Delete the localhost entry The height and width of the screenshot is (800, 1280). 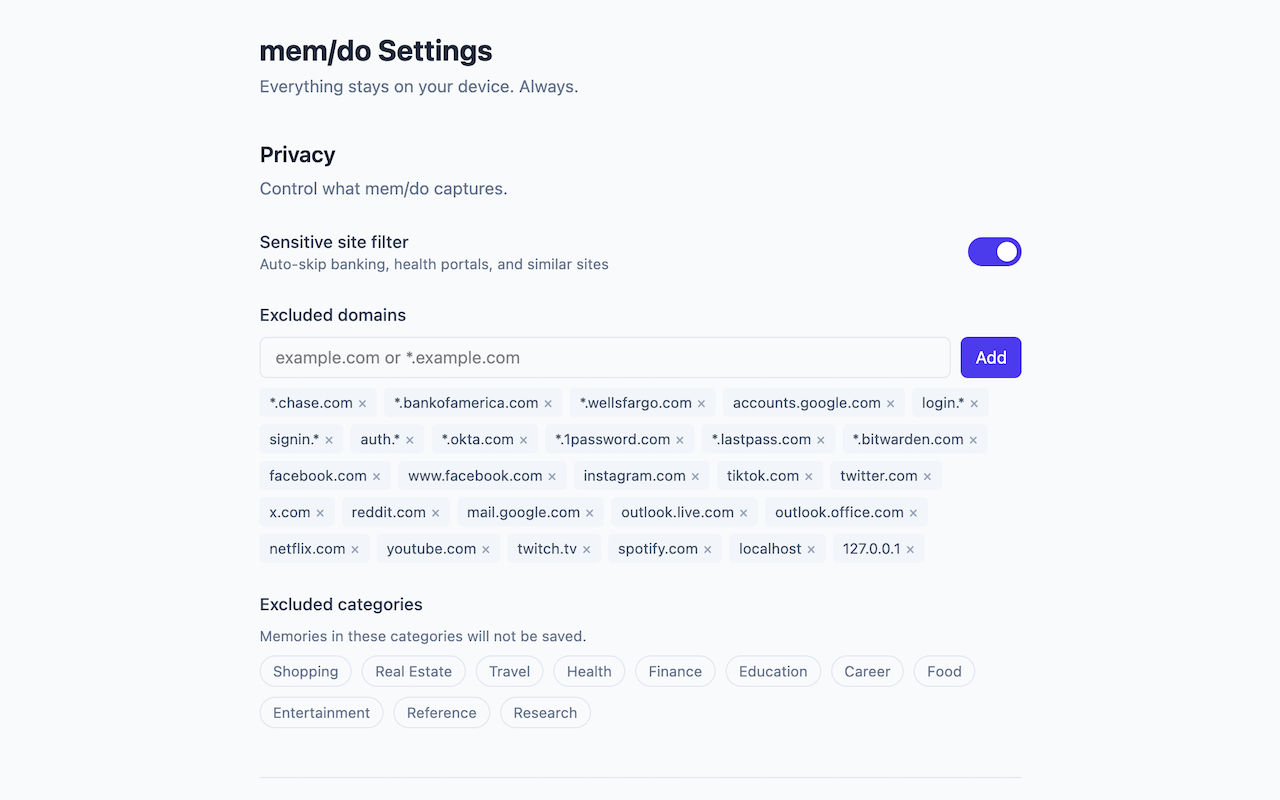pos(810,548)
